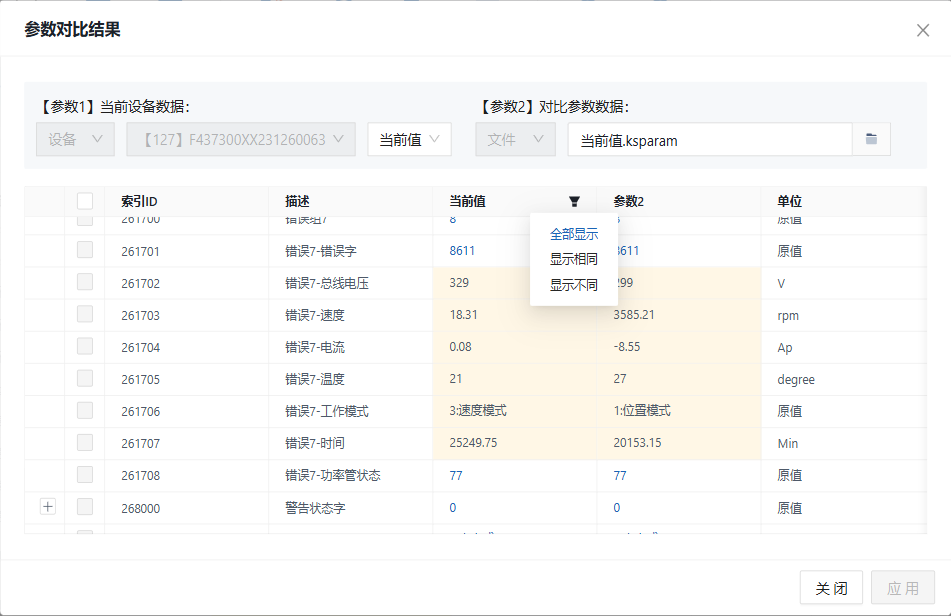Check the checkbox for row 261705

click(85, 378)
